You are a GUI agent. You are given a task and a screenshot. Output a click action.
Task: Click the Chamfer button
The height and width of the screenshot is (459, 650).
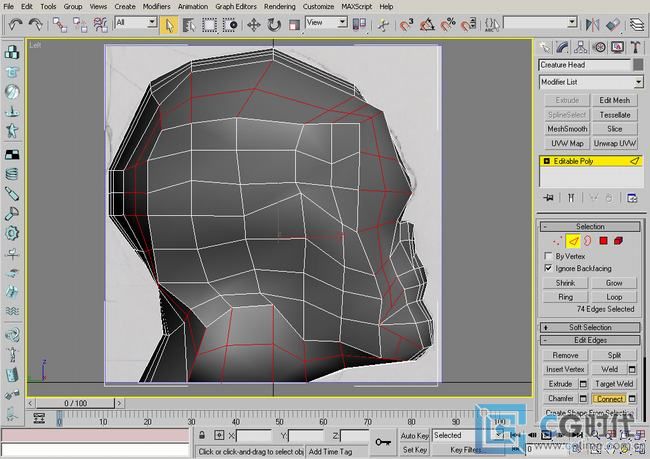560,398
